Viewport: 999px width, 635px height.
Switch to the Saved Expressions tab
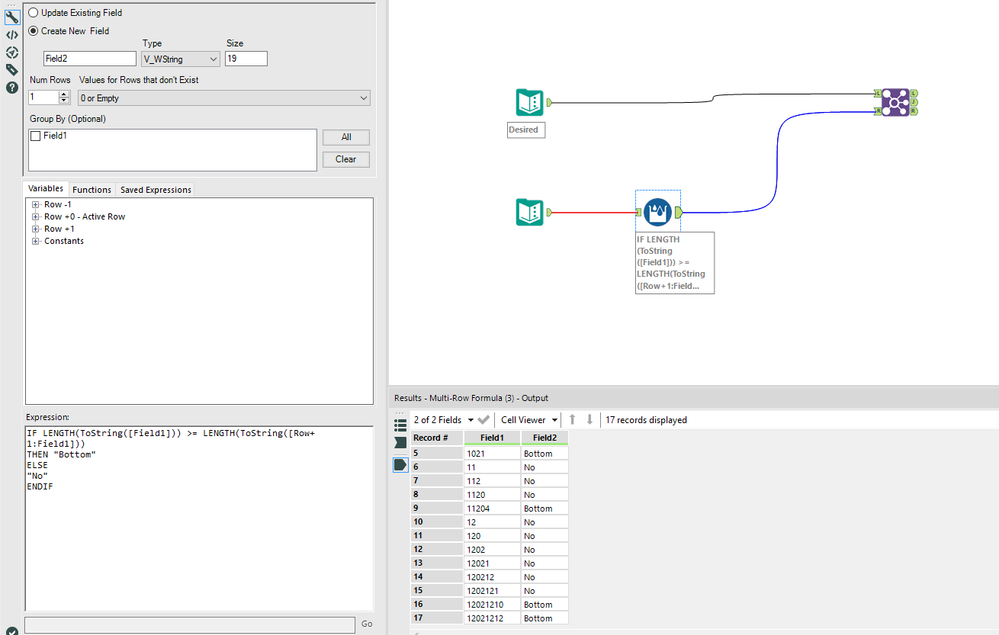click(x=155, y=189)
